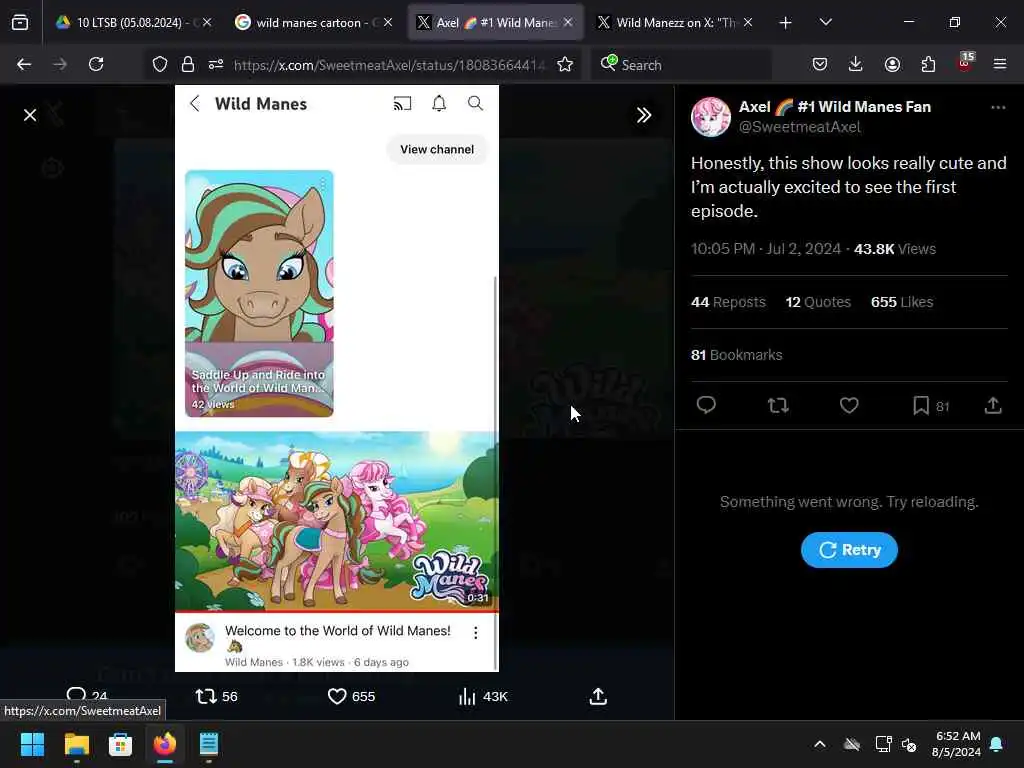Screen dimensions: 1024x768
Task: Open the Firefox View icon
Action: click(20, 23)
